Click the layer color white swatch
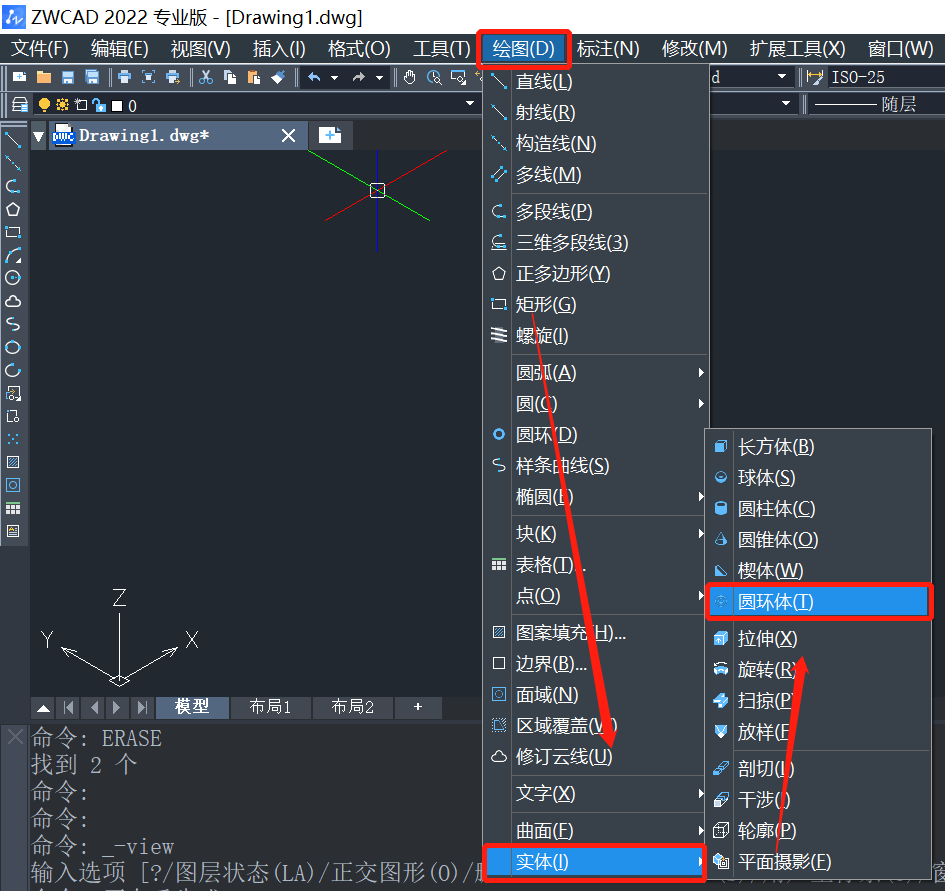The image size is (945, 891). click(117, 106)
